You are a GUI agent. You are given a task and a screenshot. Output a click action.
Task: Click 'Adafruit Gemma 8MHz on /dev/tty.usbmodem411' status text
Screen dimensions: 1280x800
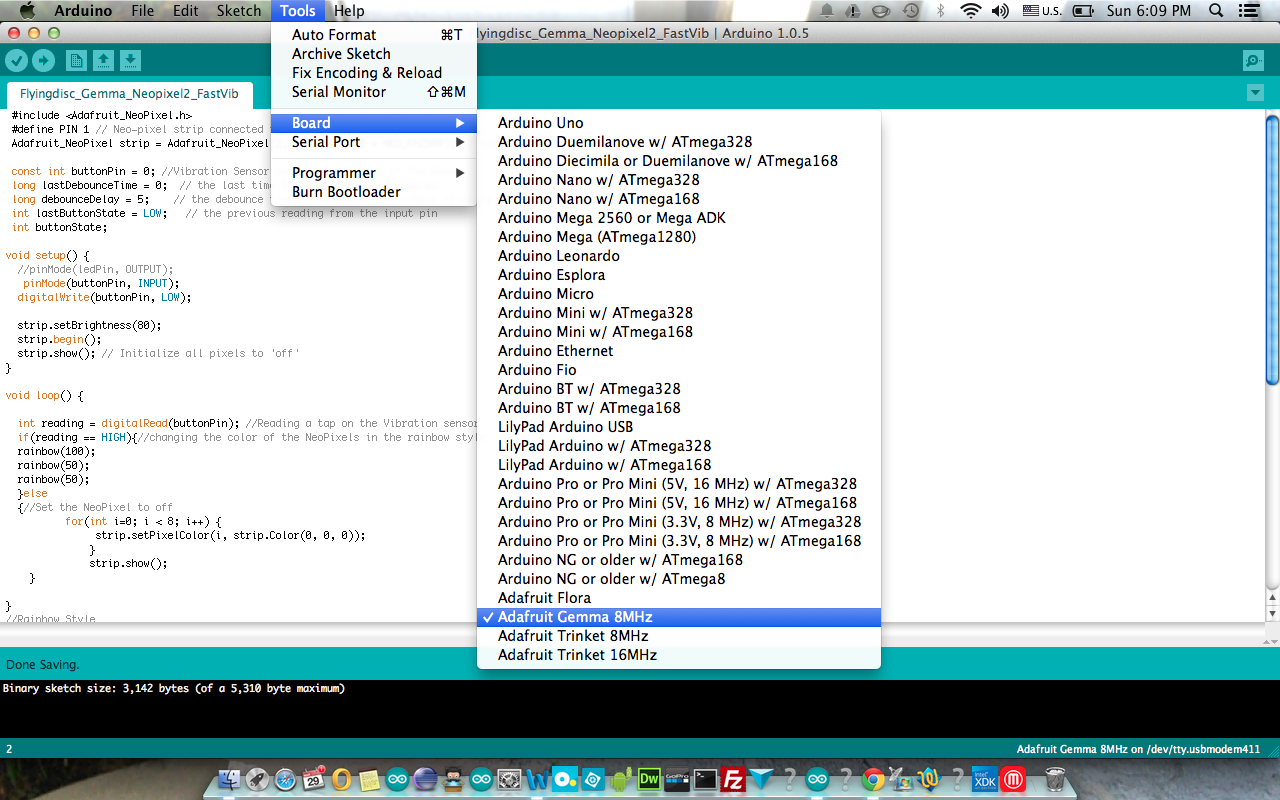pos(1138,749)
